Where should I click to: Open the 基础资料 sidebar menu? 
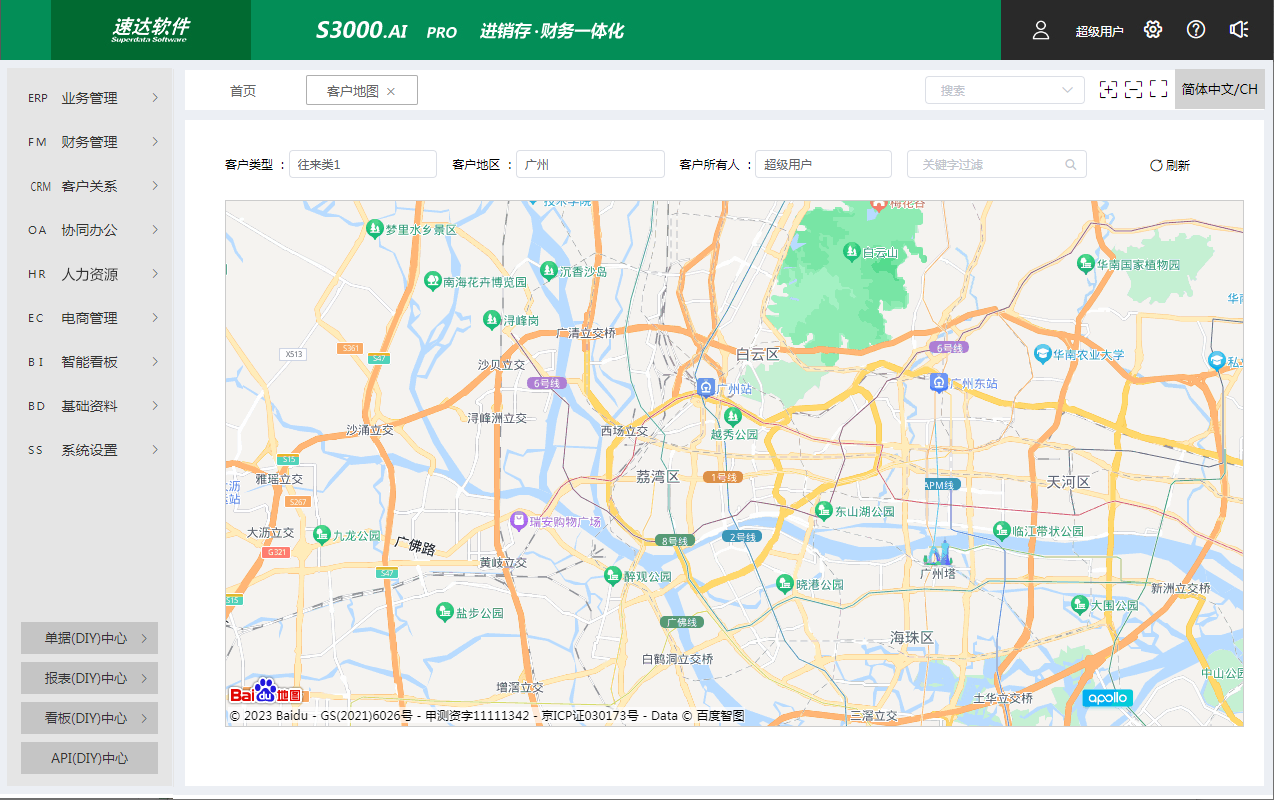(x=90, y=406)
